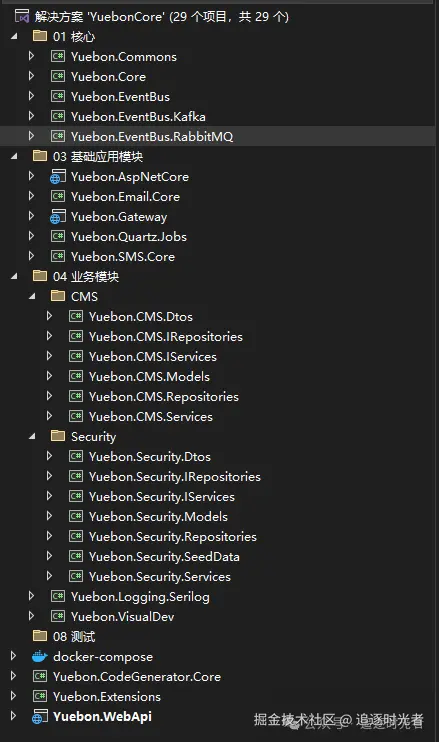Click the C# icon beside Yuebon.Logging.Serilog
Viewport: 439px width, 742px height.
point(58,596)
